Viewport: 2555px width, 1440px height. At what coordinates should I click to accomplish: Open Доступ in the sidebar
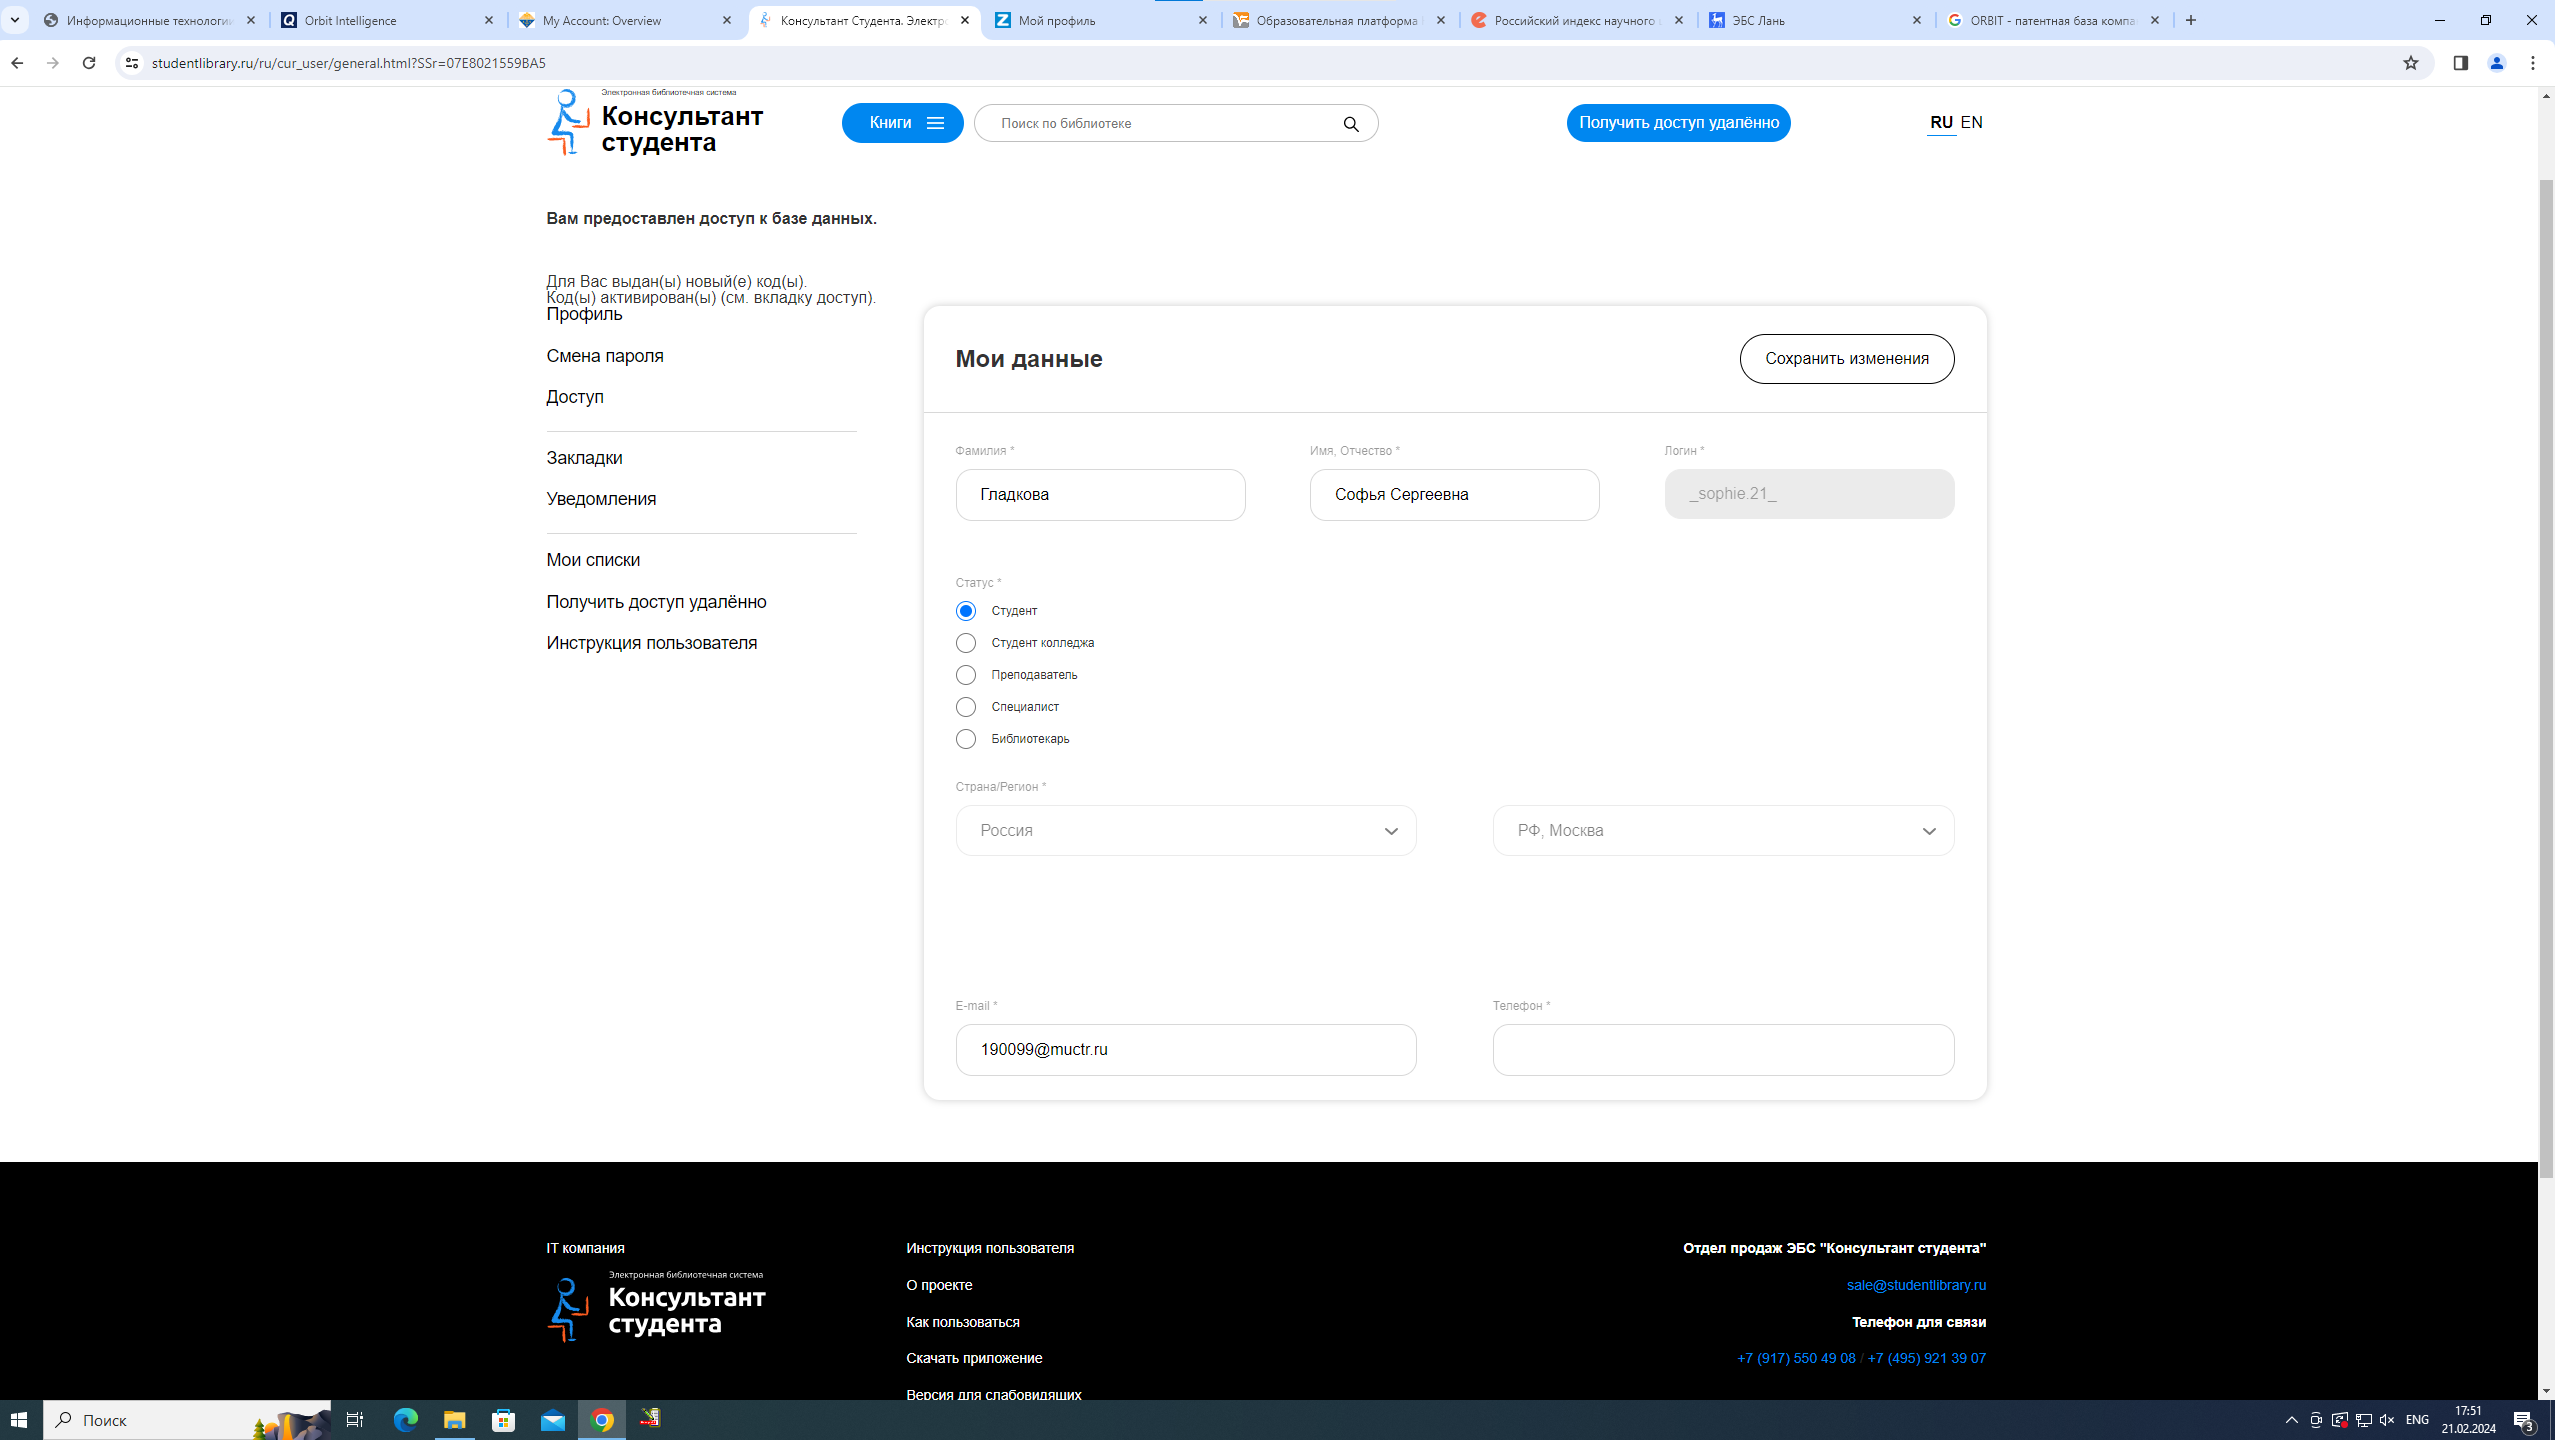(575, 397)
